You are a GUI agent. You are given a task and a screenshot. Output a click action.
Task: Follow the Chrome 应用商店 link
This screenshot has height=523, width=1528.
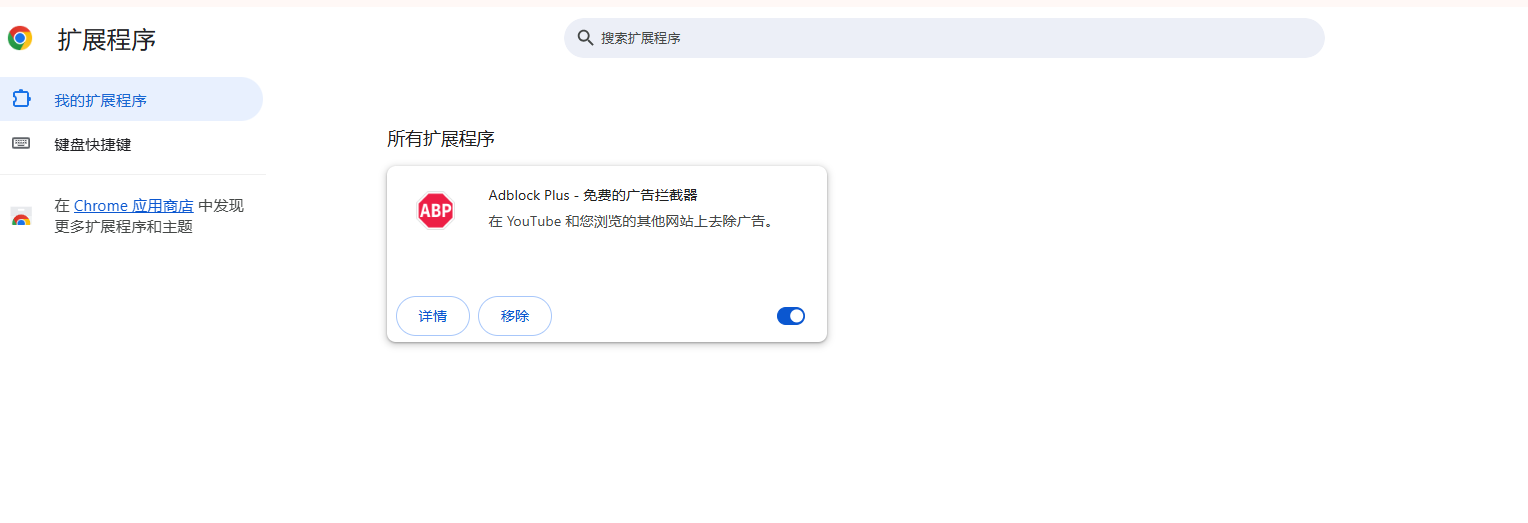(133, 205)
